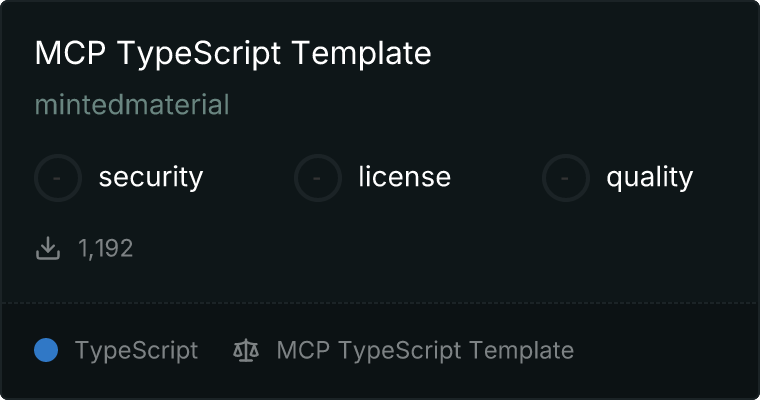Open the MCP TypeScript Template card title

(233, 53)
